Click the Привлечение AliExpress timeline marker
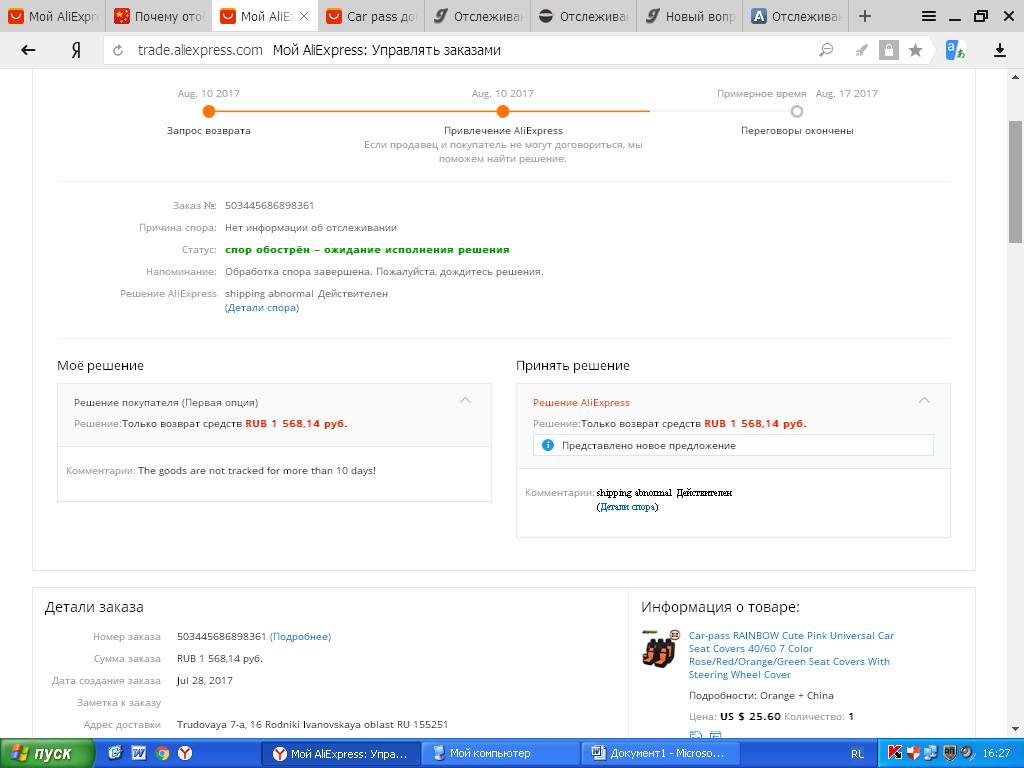 click(x=502, y=112)
